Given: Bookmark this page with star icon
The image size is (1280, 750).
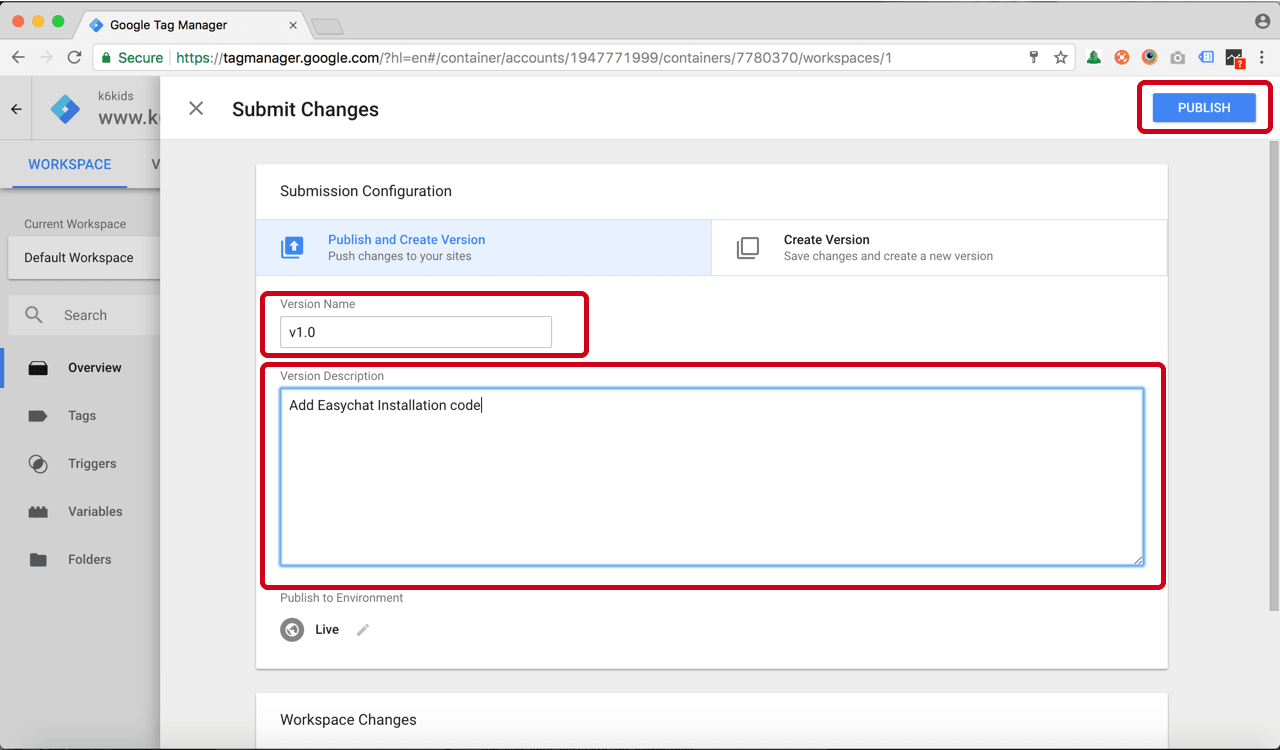Looking at the screenshot, I should (1061, 58).
